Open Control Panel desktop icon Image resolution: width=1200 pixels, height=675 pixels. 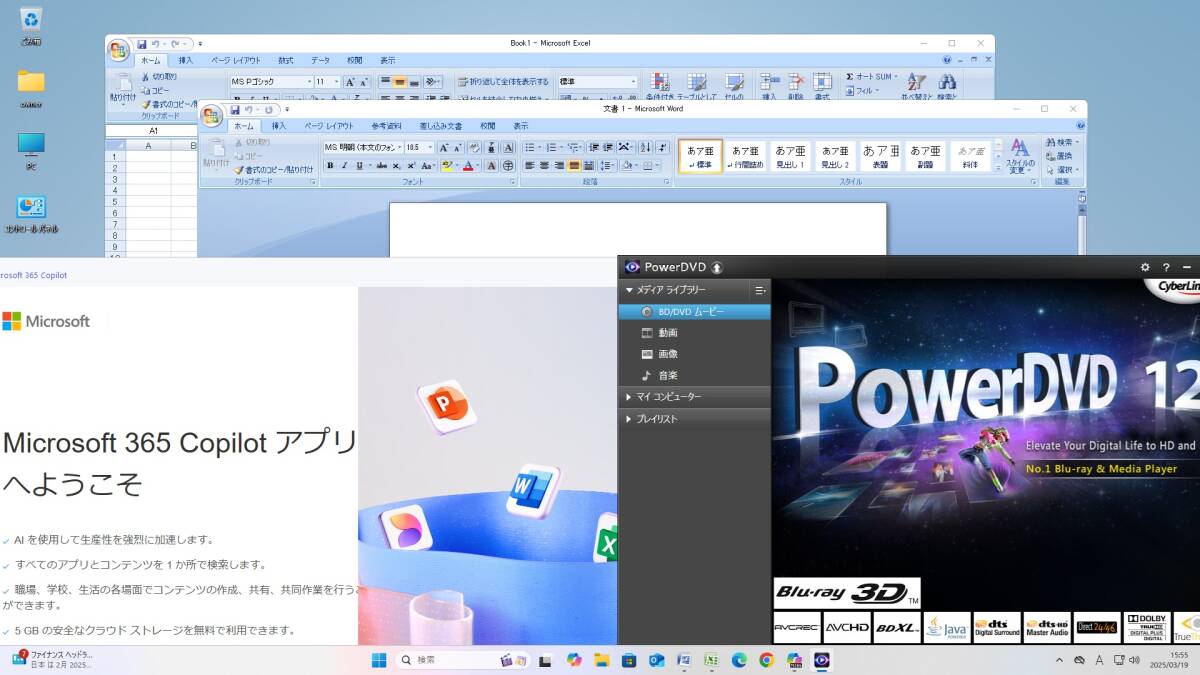coord(30,215)
